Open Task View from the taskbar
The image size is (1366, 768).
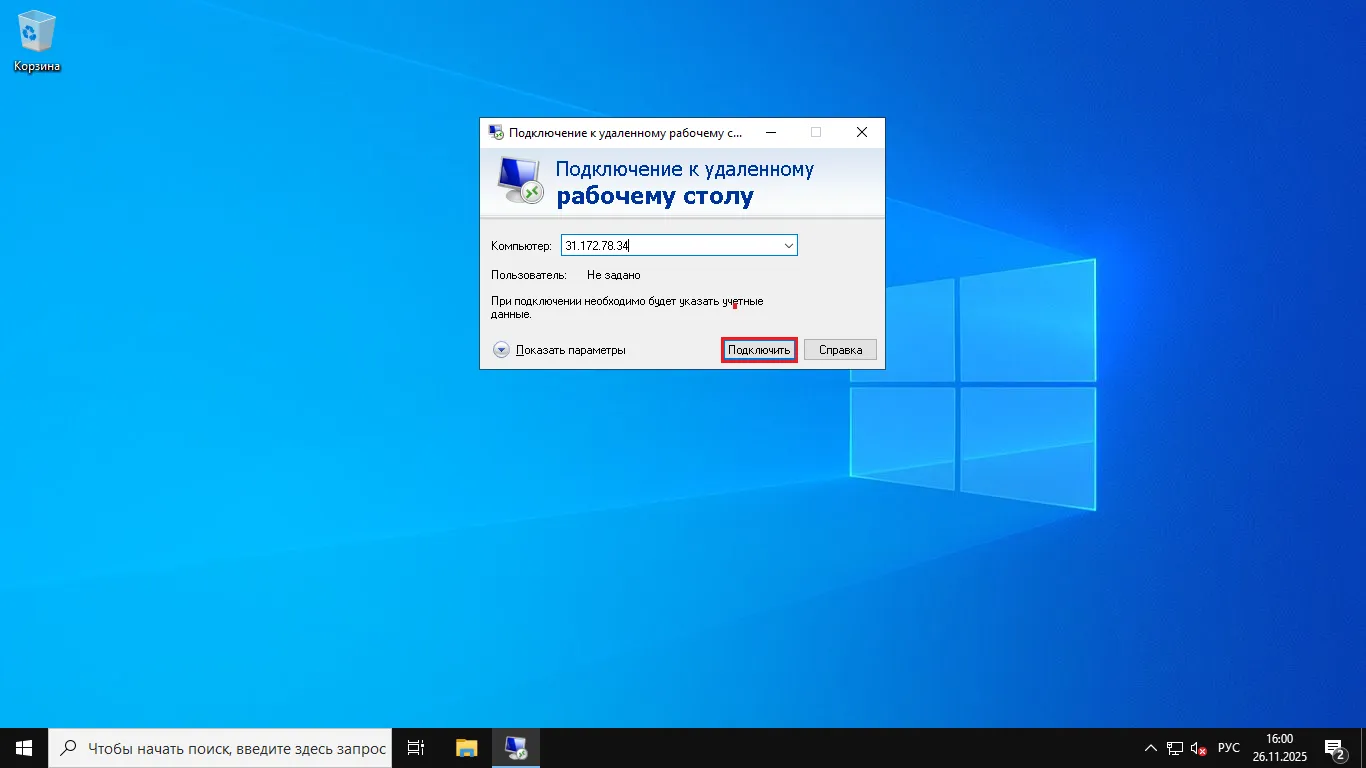click(x=416, y=748)
